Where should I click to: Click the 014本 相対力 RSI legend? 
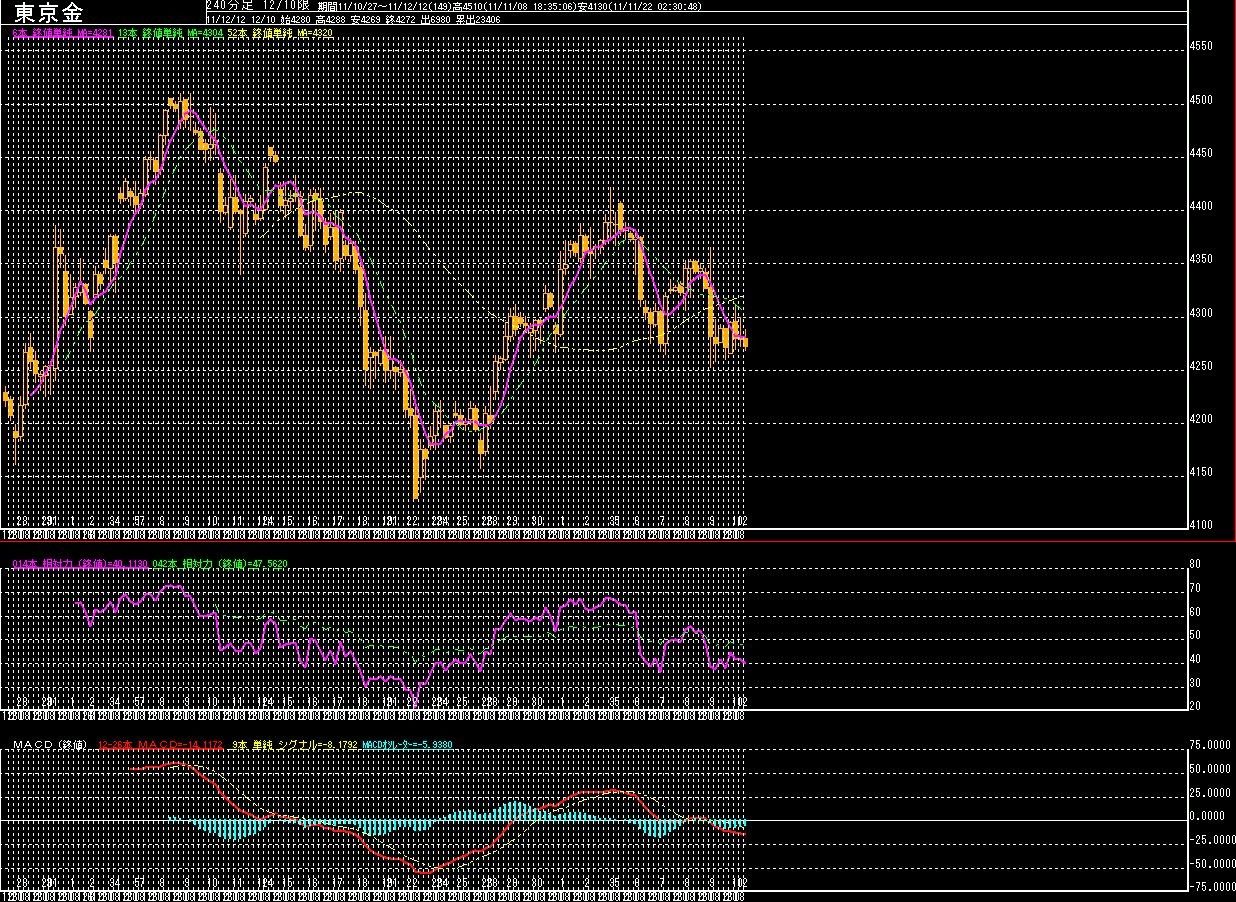coord(80,564)
